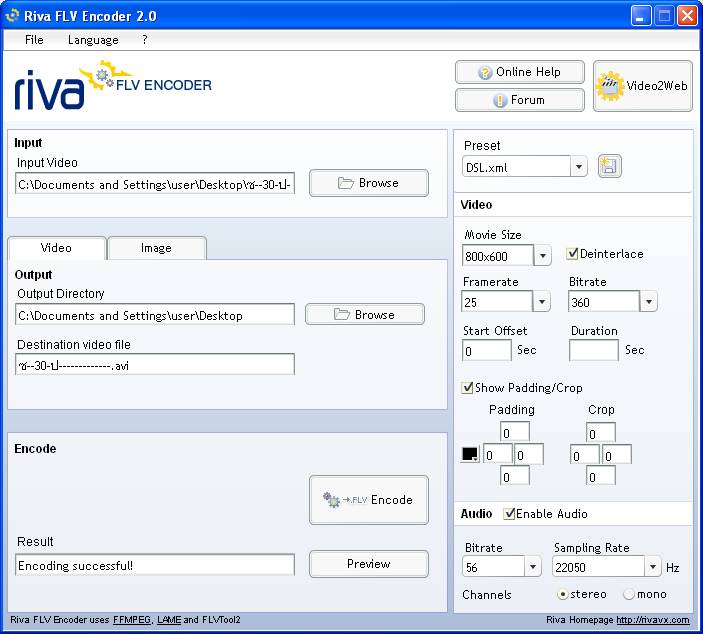Click the Destination video file field
This screenshot has height=634, width=703.
pos(155,364)
